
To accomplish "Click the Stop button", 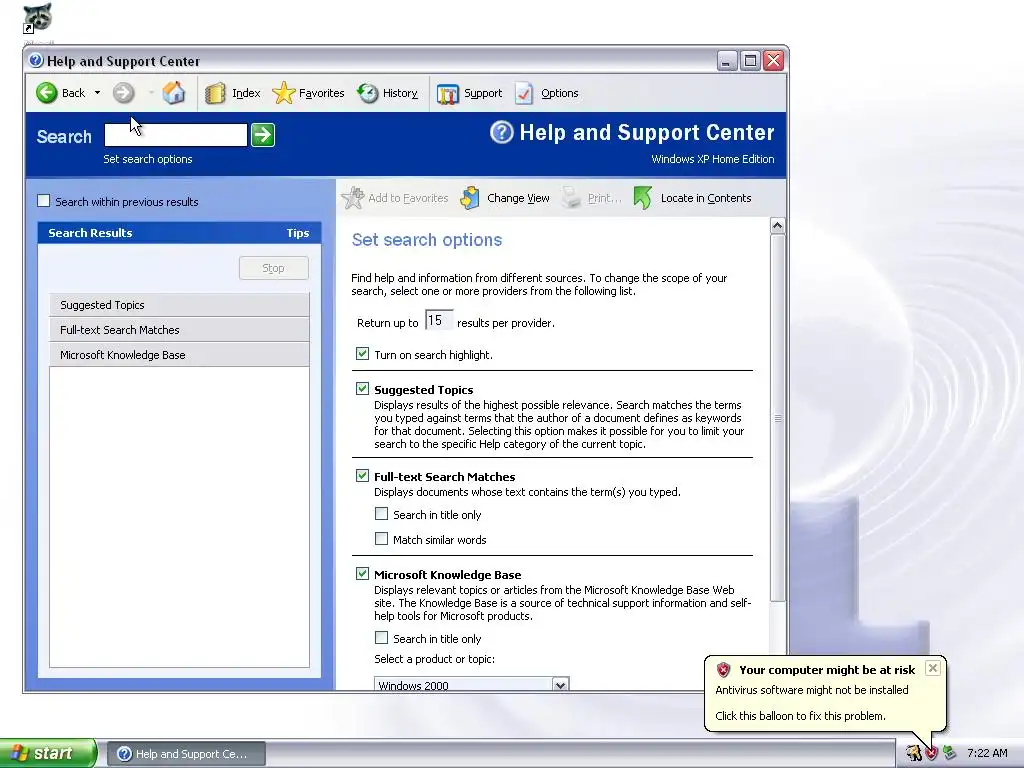I will tap(274, 268).
